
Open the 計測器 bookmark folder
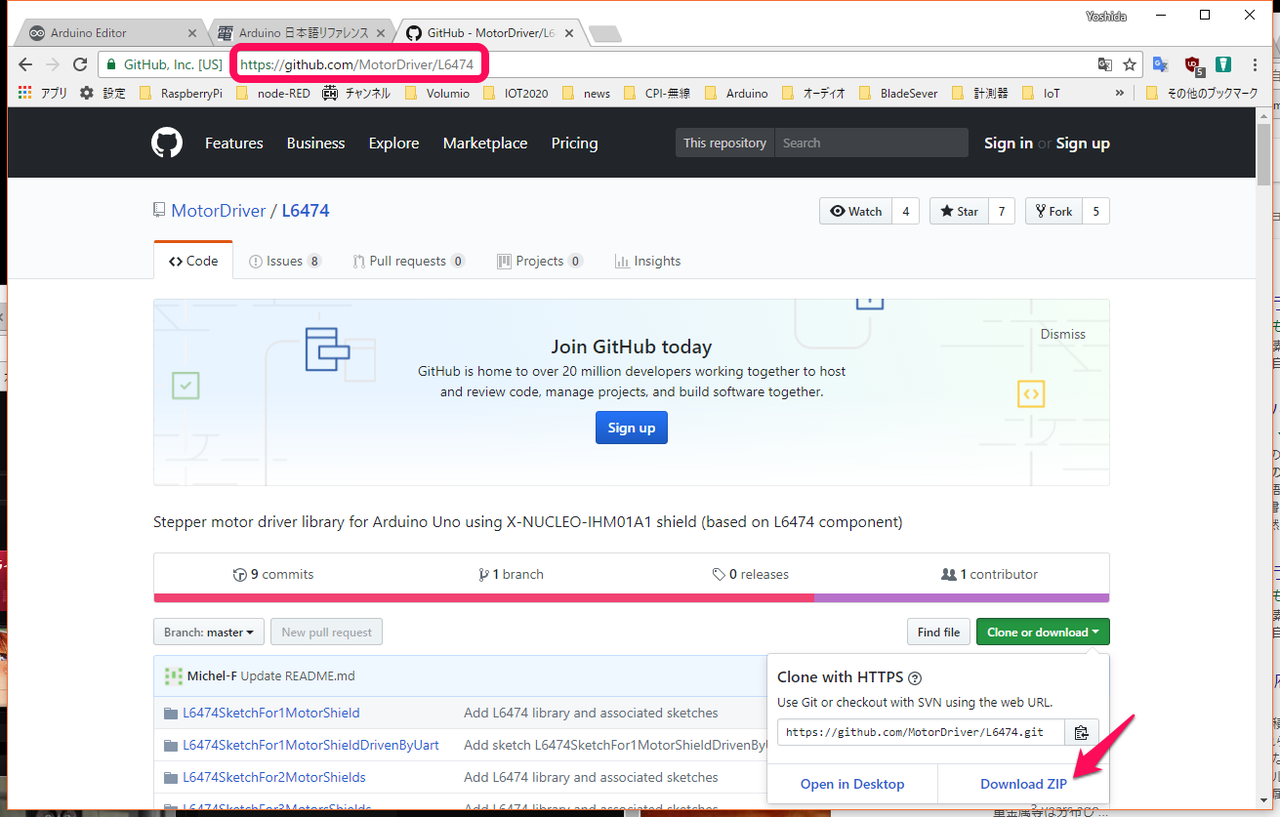click(980, 93)
